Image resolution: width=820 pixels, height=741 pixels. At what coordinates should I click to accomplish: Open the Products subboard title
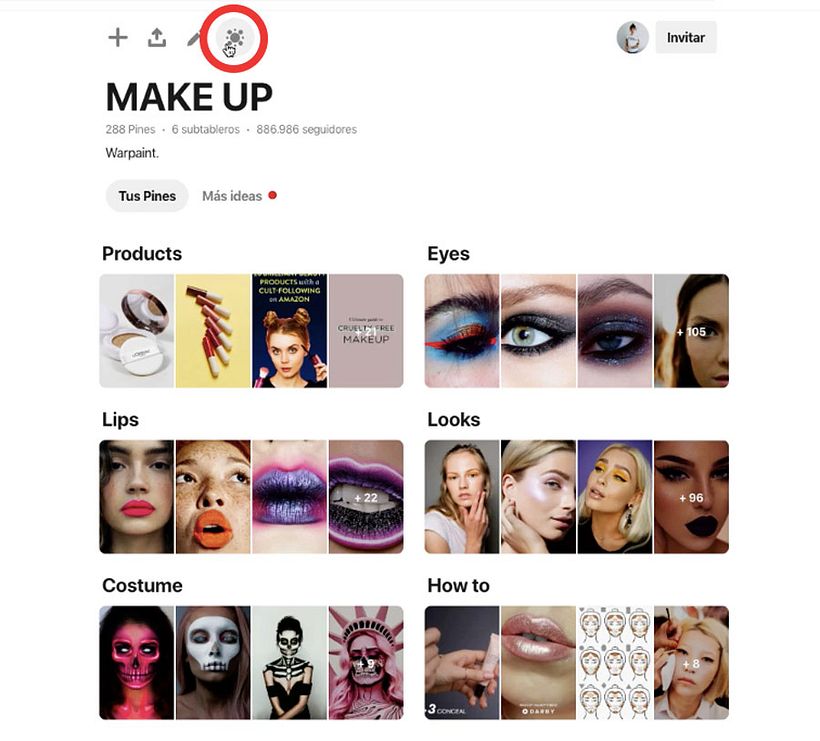[142, 254]
